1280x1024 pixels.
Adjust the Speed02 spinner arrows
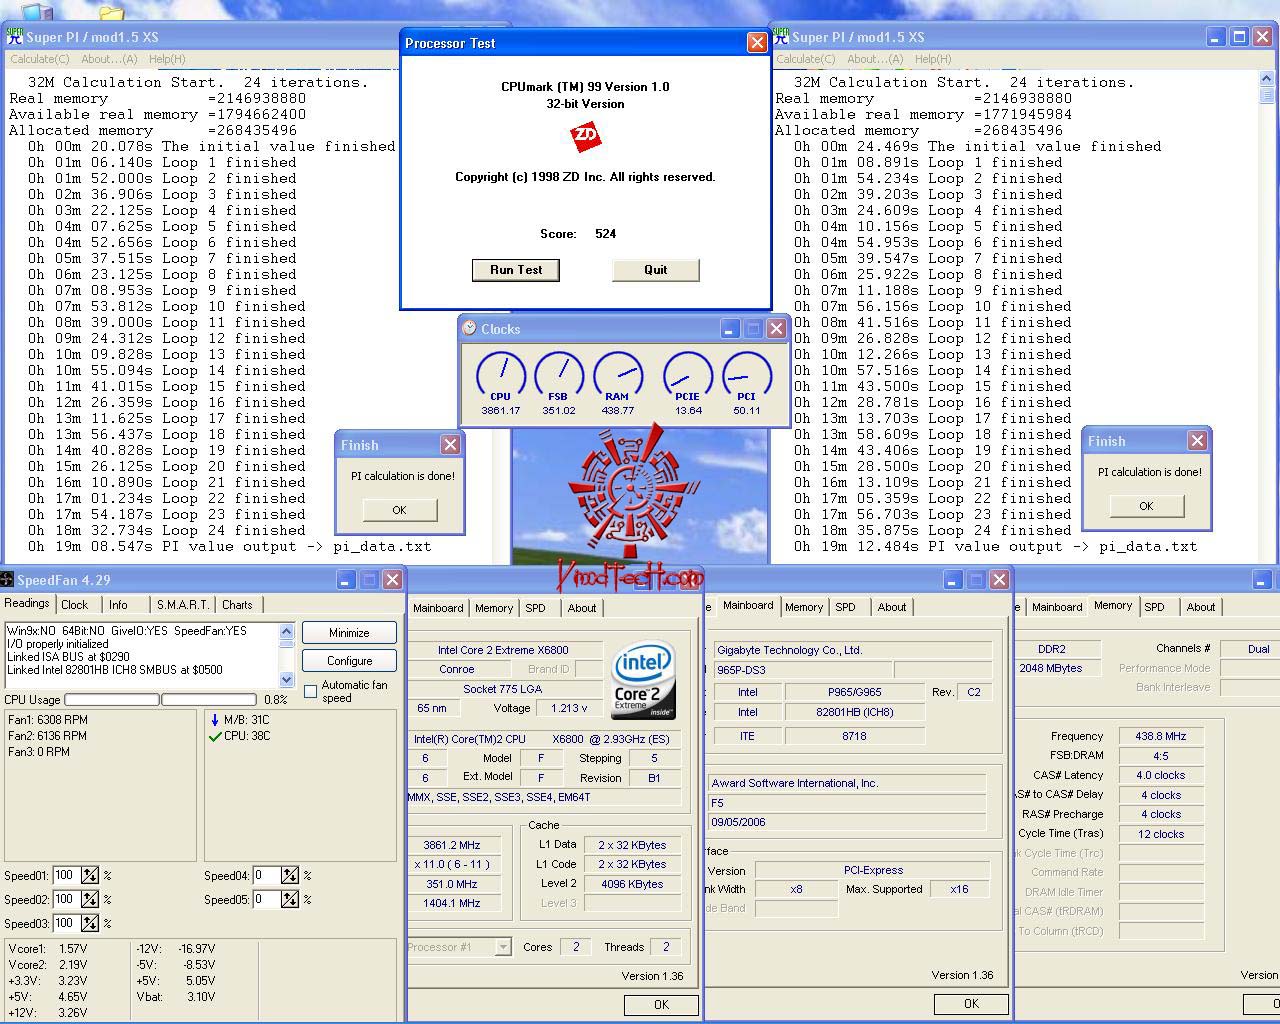(90, 900)
